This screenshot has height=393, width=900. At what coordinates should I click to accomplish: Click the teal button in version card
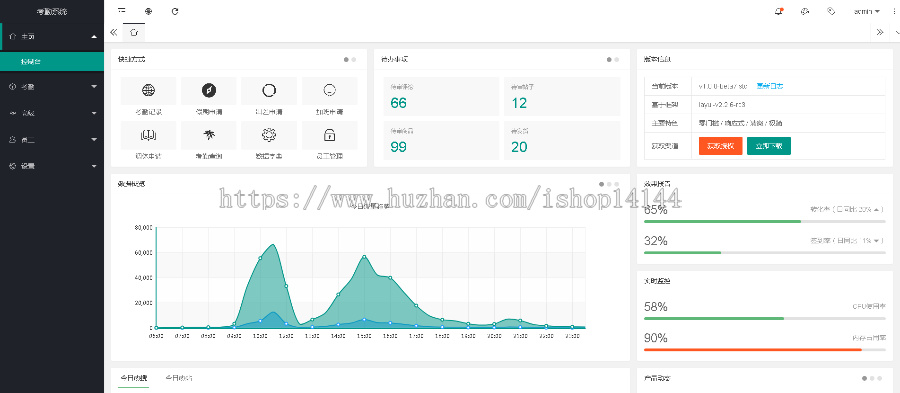pyautogui.click(x=769, y=146)
